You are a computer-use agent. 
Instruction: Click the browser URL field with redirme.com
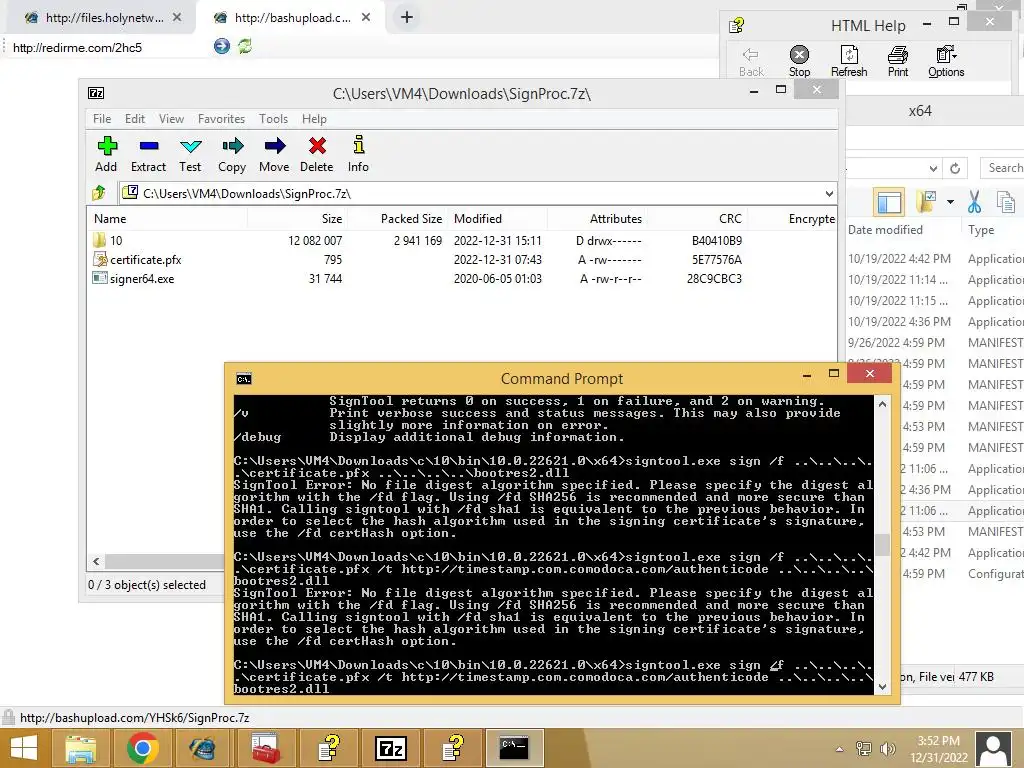tap(108, 47)
